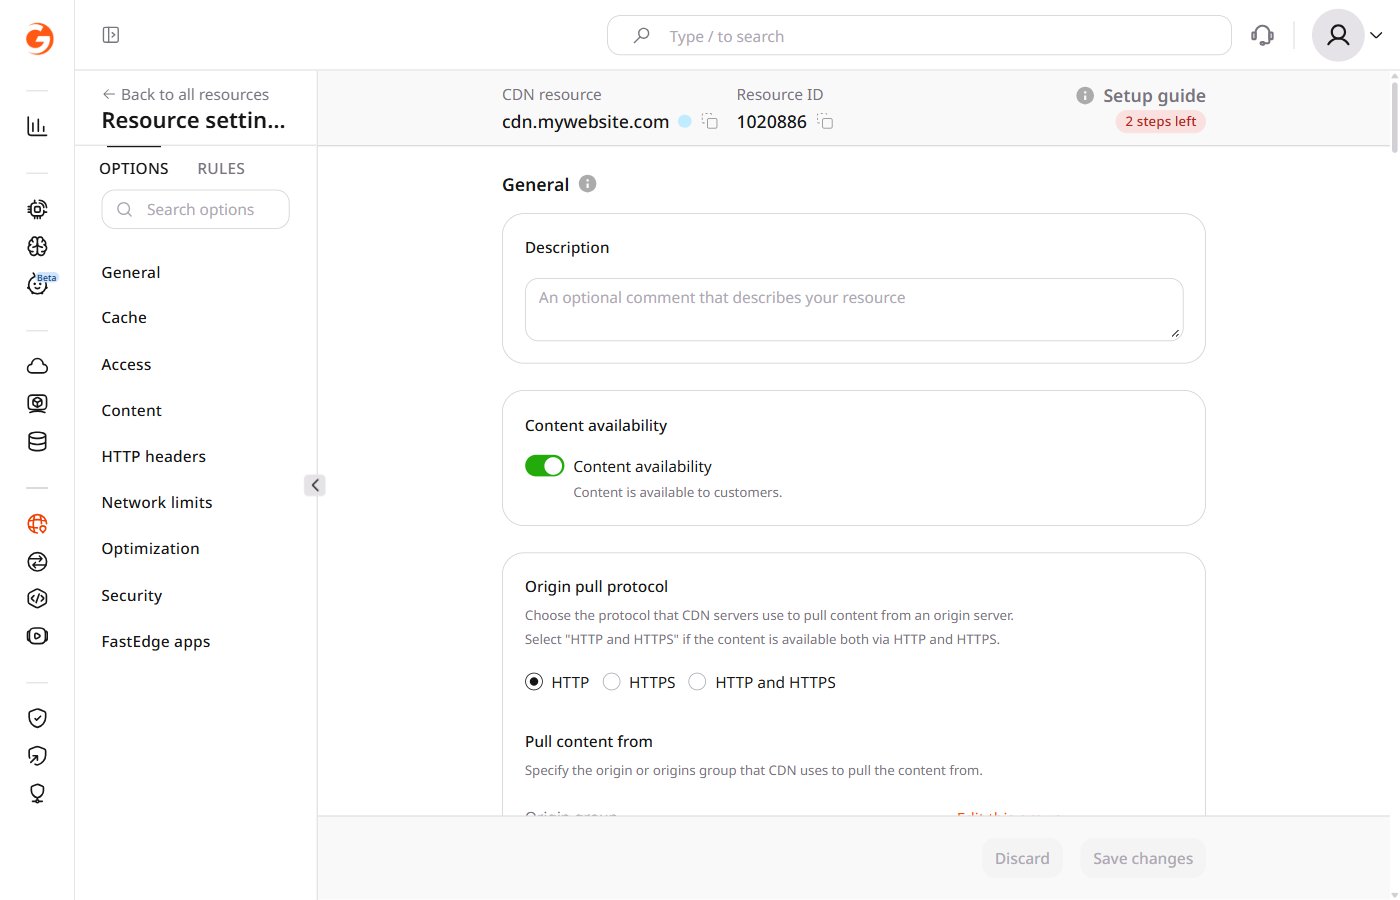1400x900 pixels.
Task: Select the HTTPS origin pull protocol
Action: click(612, 682)
